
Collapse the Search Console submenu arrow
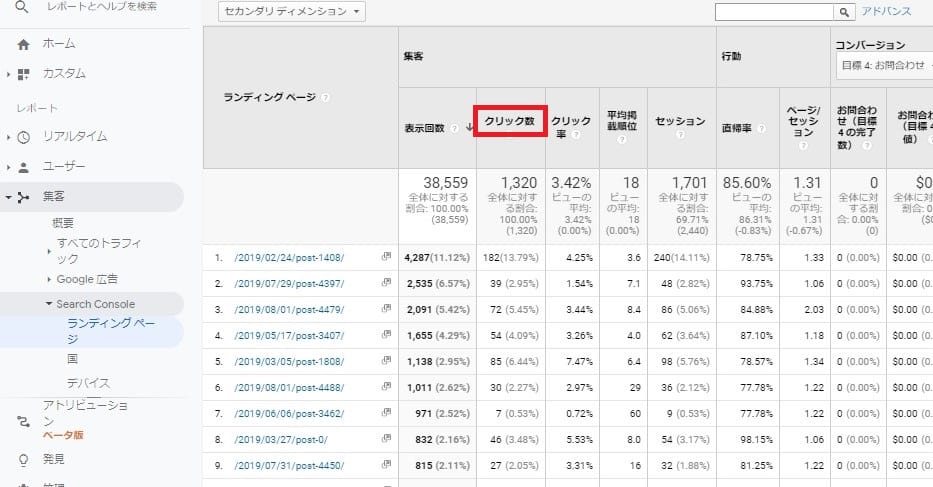coord(49,304)
